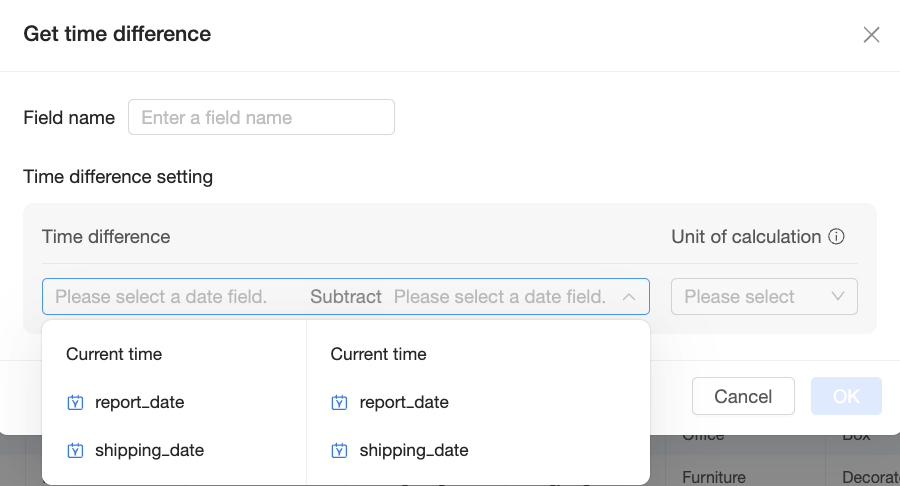Focus the Field name input box
The image size is (900, 486).
pos(261,117)
